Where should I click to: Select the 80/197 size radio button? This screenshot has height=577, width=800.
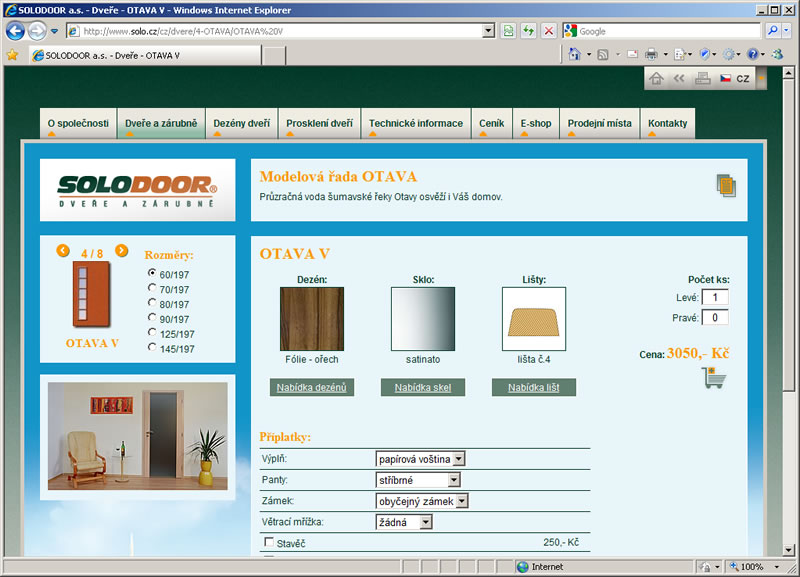click(152, 303)
